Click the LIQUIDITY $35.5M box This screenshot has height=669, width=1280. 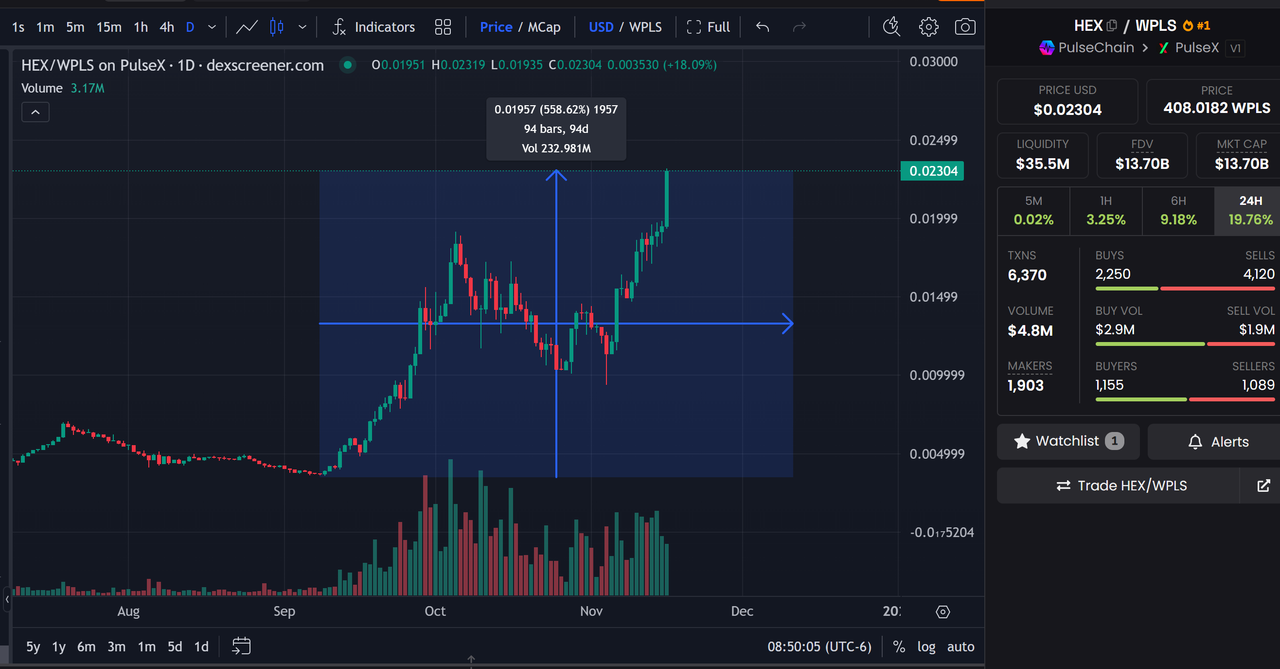coord(1043,155)
